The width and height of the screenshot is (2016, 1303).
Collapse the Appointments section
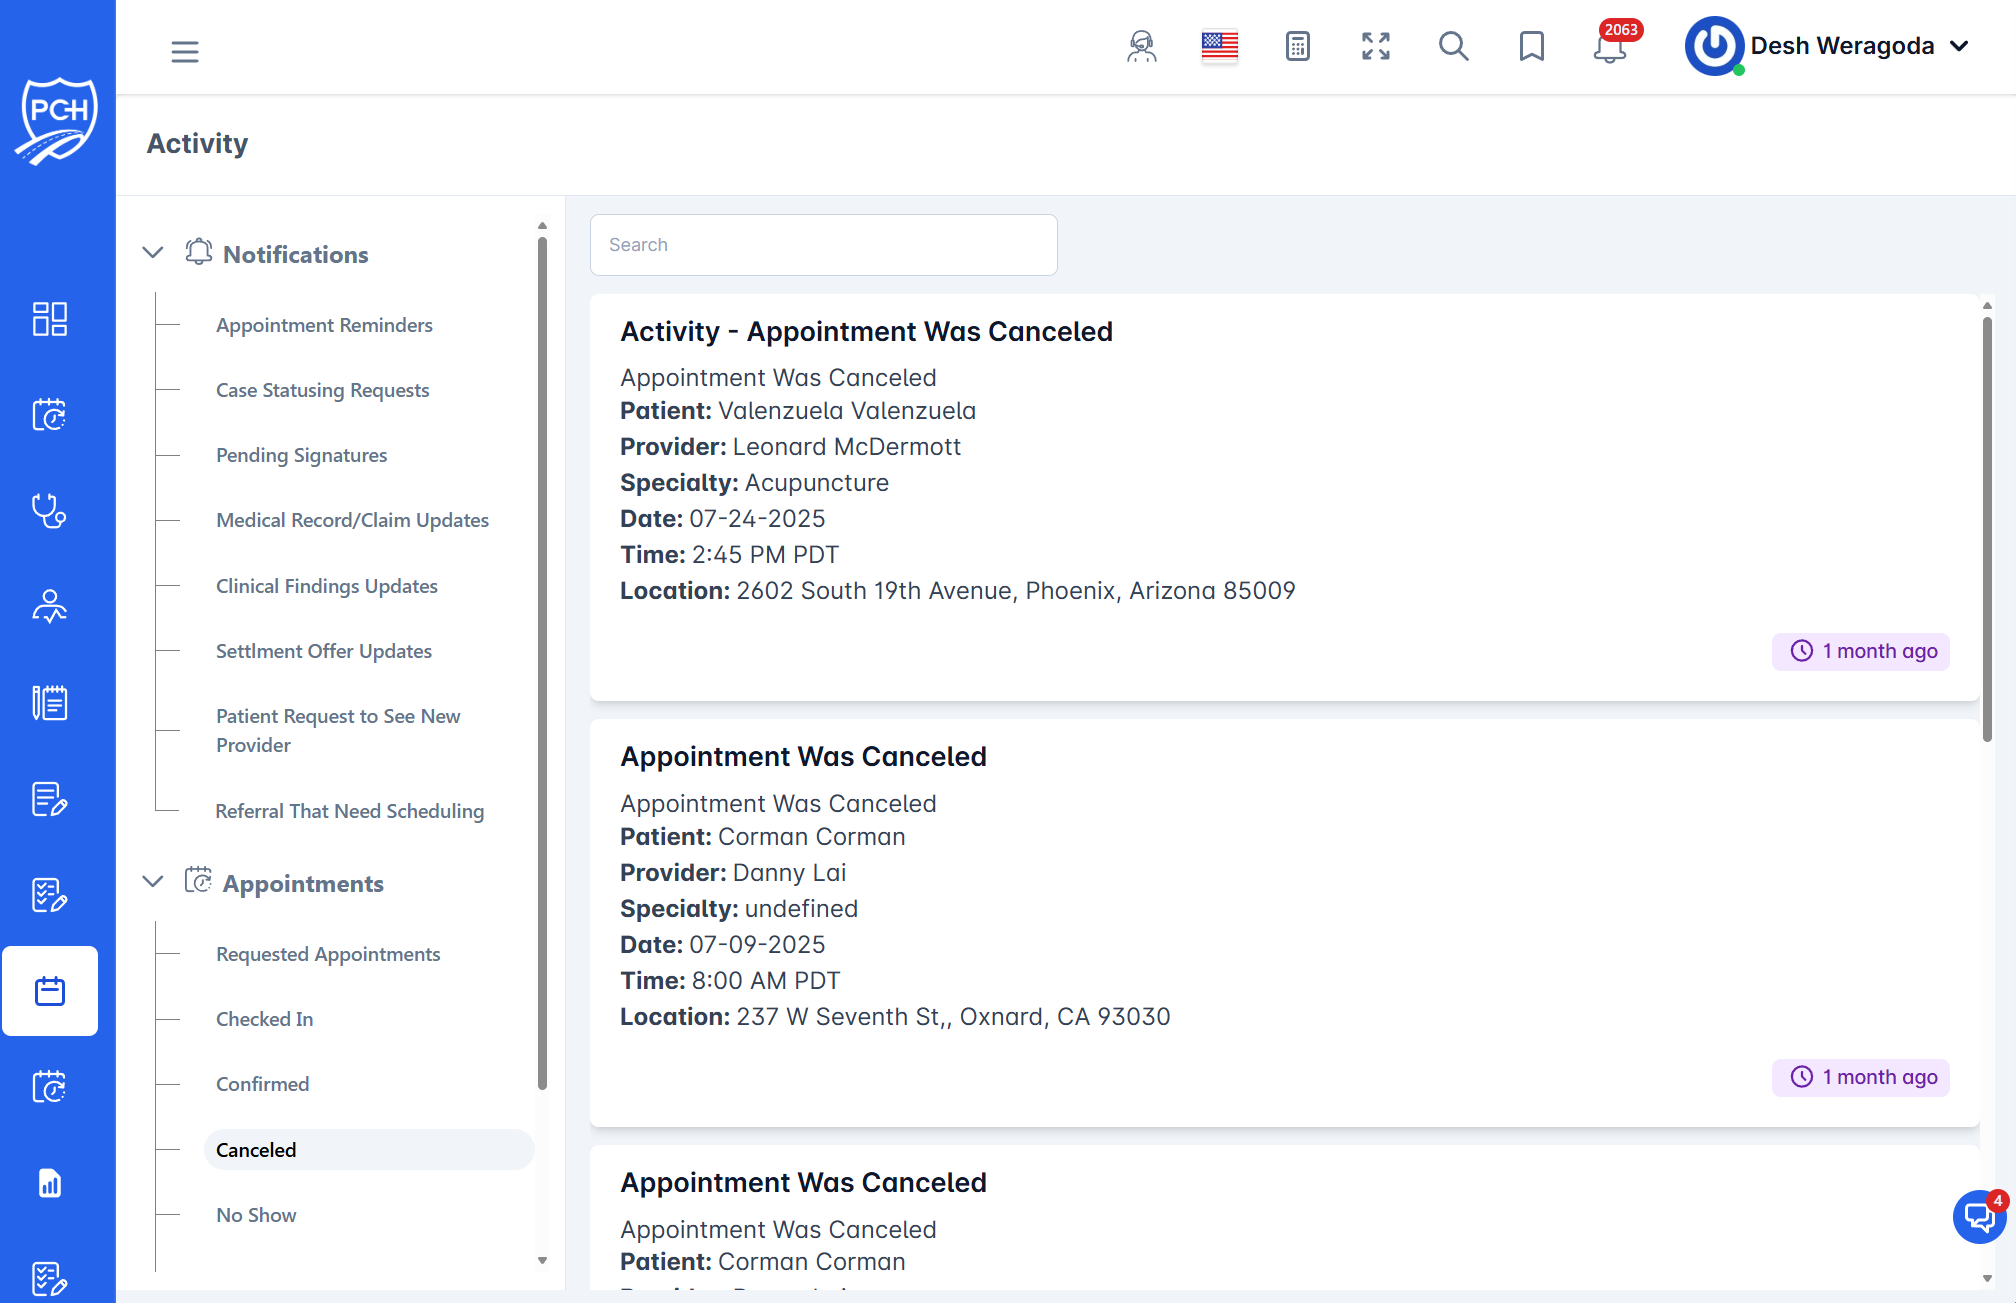coord(153,882)
